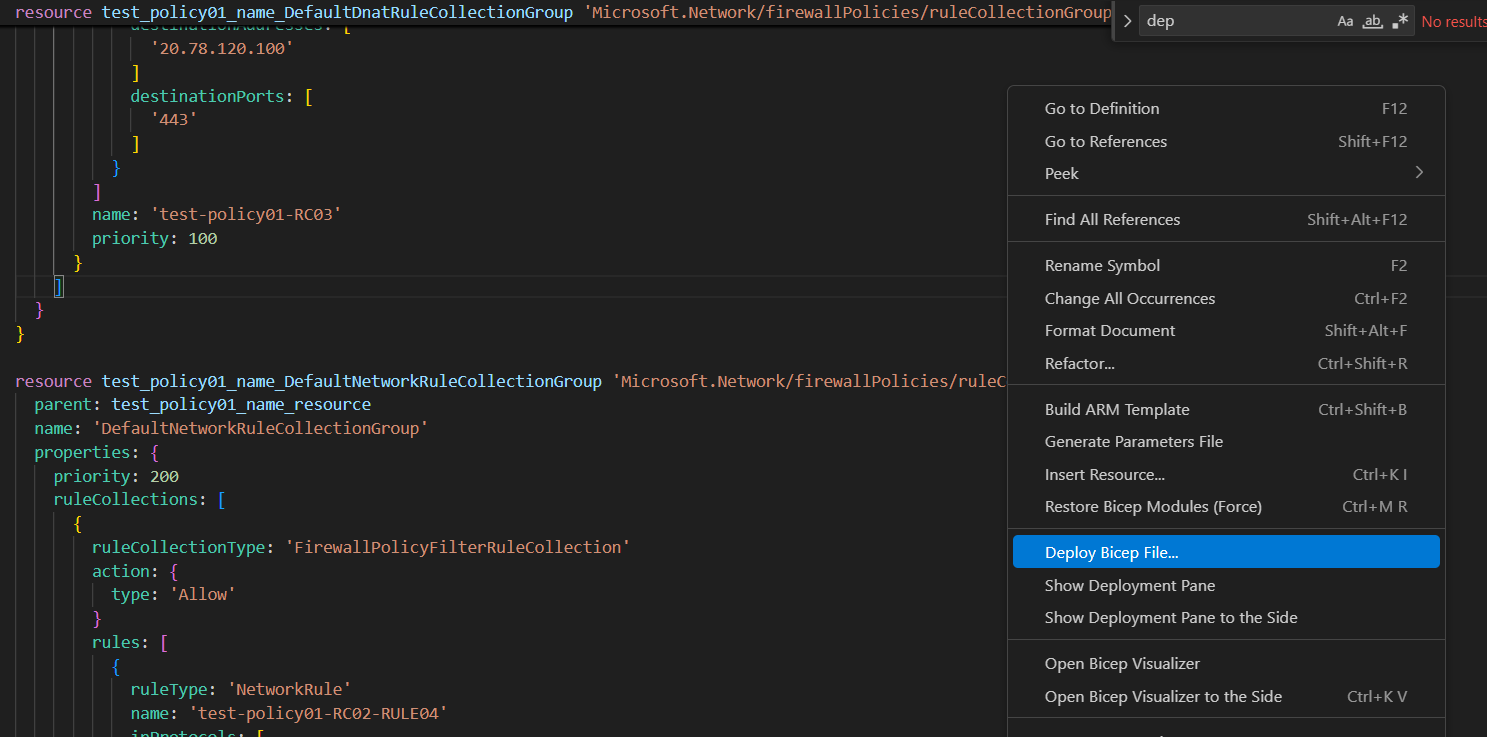Expand the Find widget to show replace field
The width and height of the screenshot is (1487, 737).
[x=1126, y=20]
